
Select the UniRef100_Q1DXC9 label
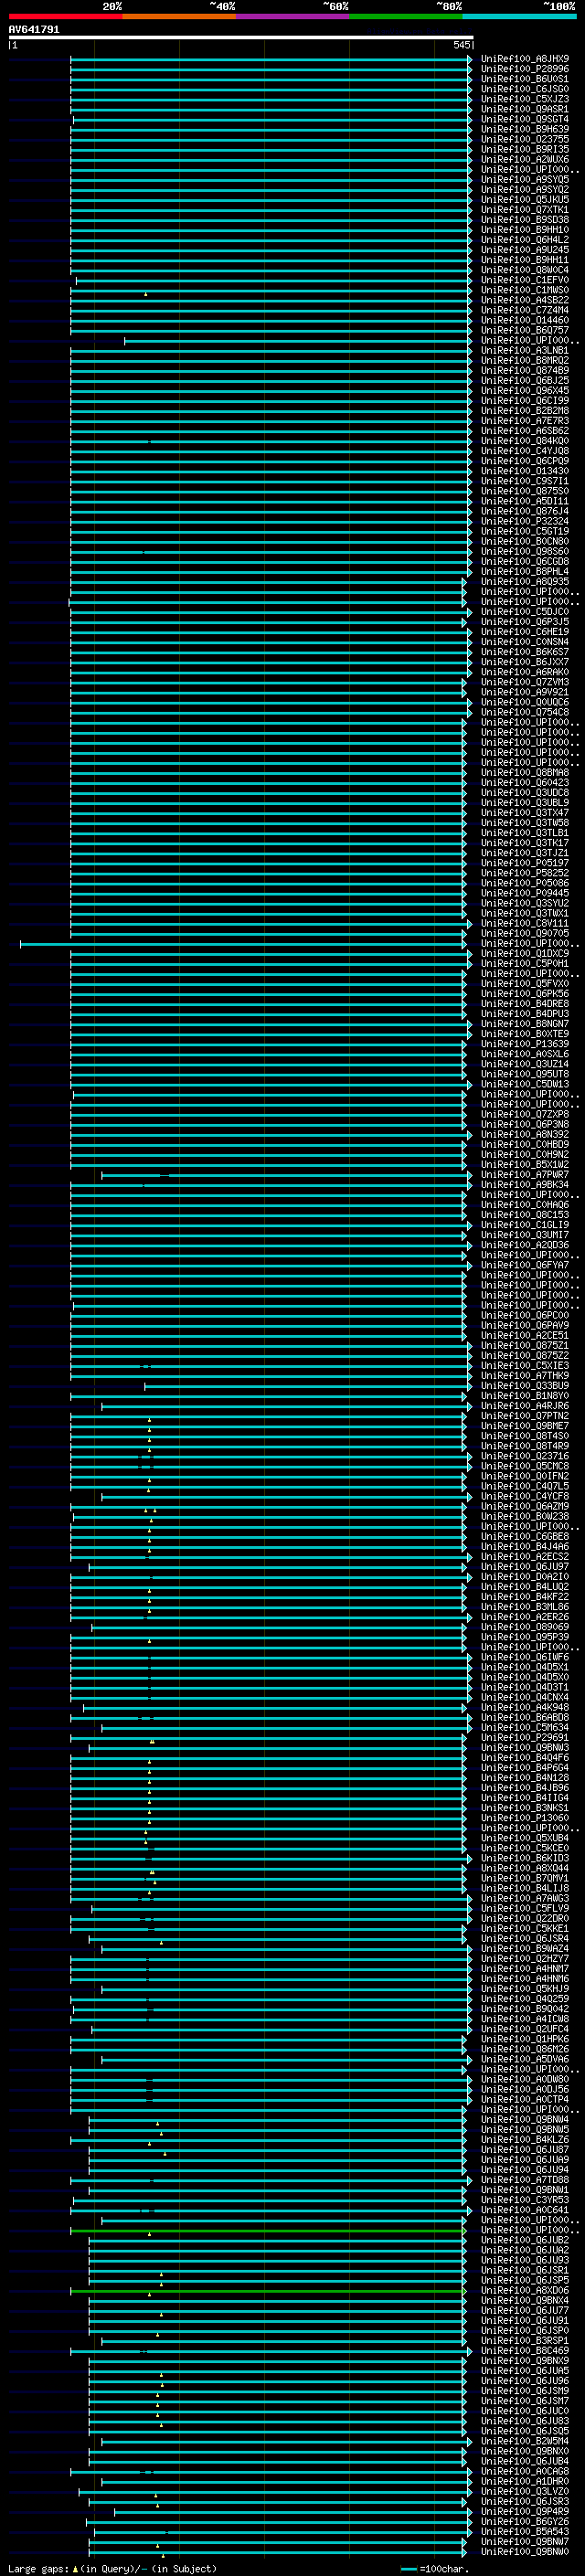click(524, 953)
